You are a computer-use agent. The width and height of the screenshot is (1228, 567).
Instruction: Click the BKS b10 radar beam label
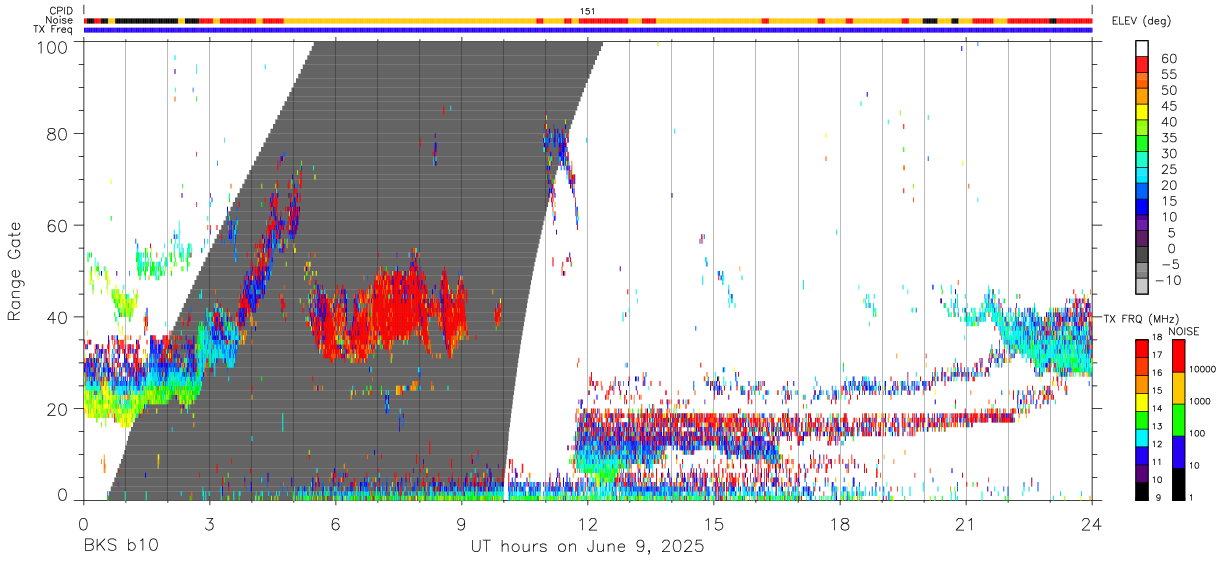pos(120,547)
